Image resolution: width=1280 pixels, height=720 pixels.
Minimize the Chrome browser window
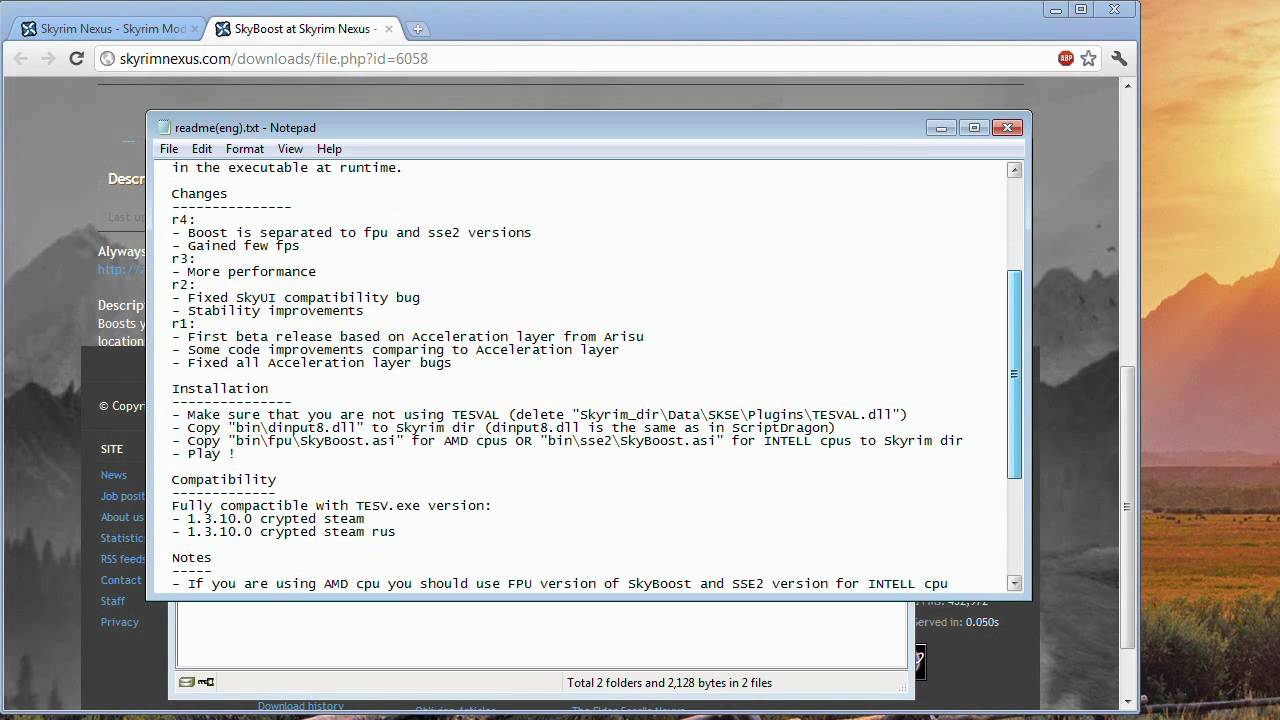(1058, 9)
